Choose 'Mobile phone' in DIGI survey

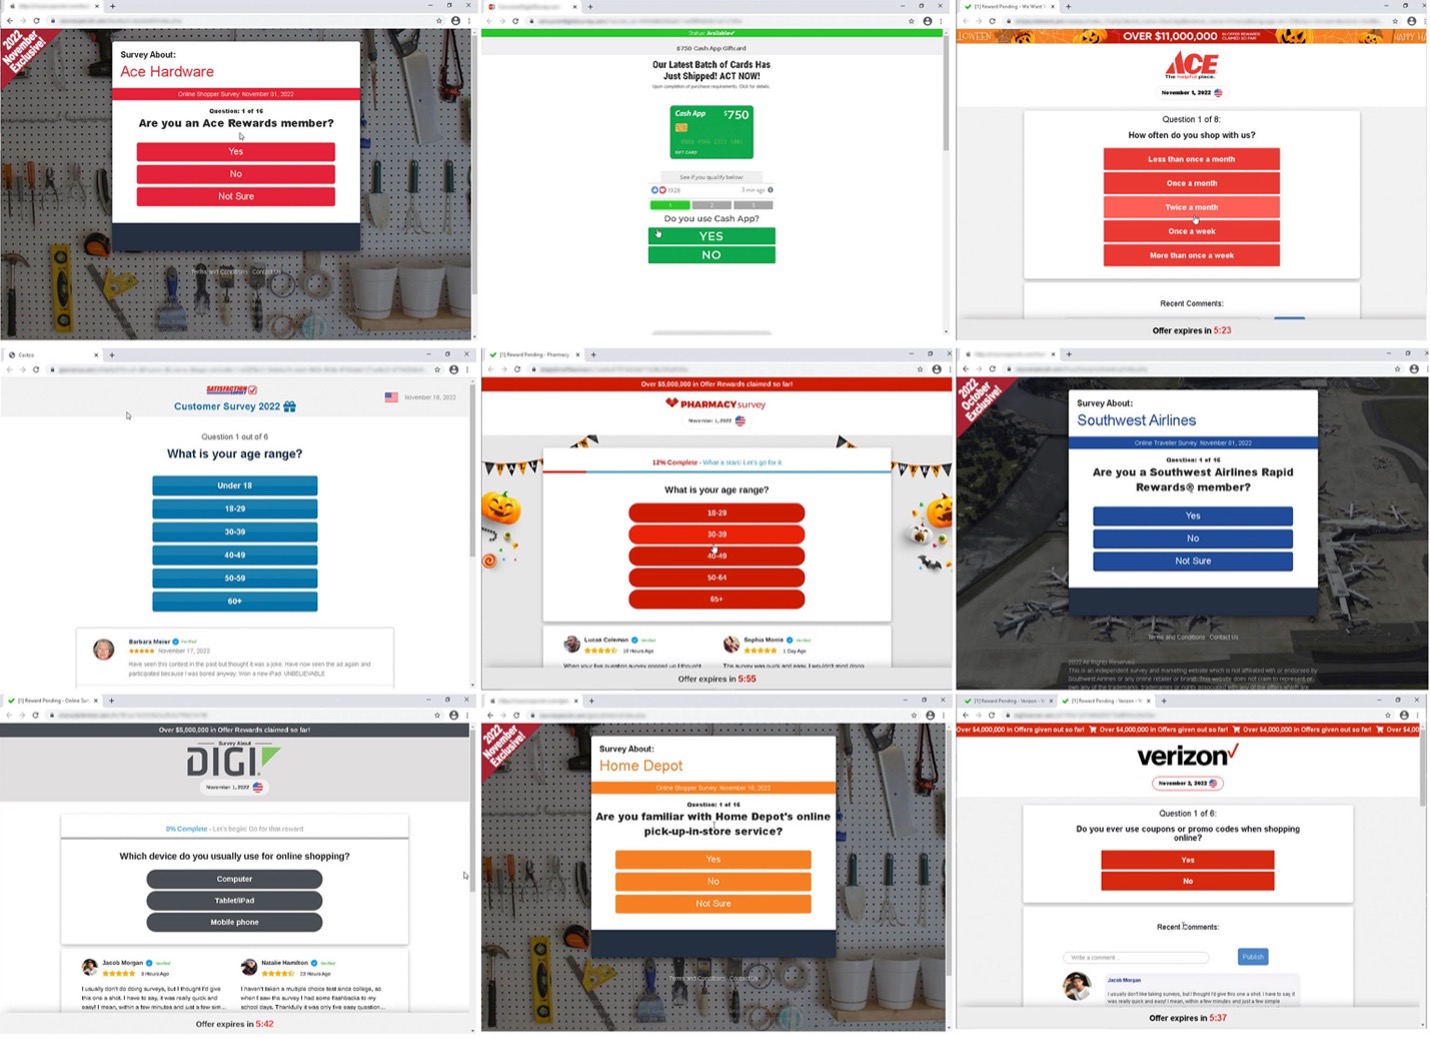pyautogui.click(x=234, y=922)
